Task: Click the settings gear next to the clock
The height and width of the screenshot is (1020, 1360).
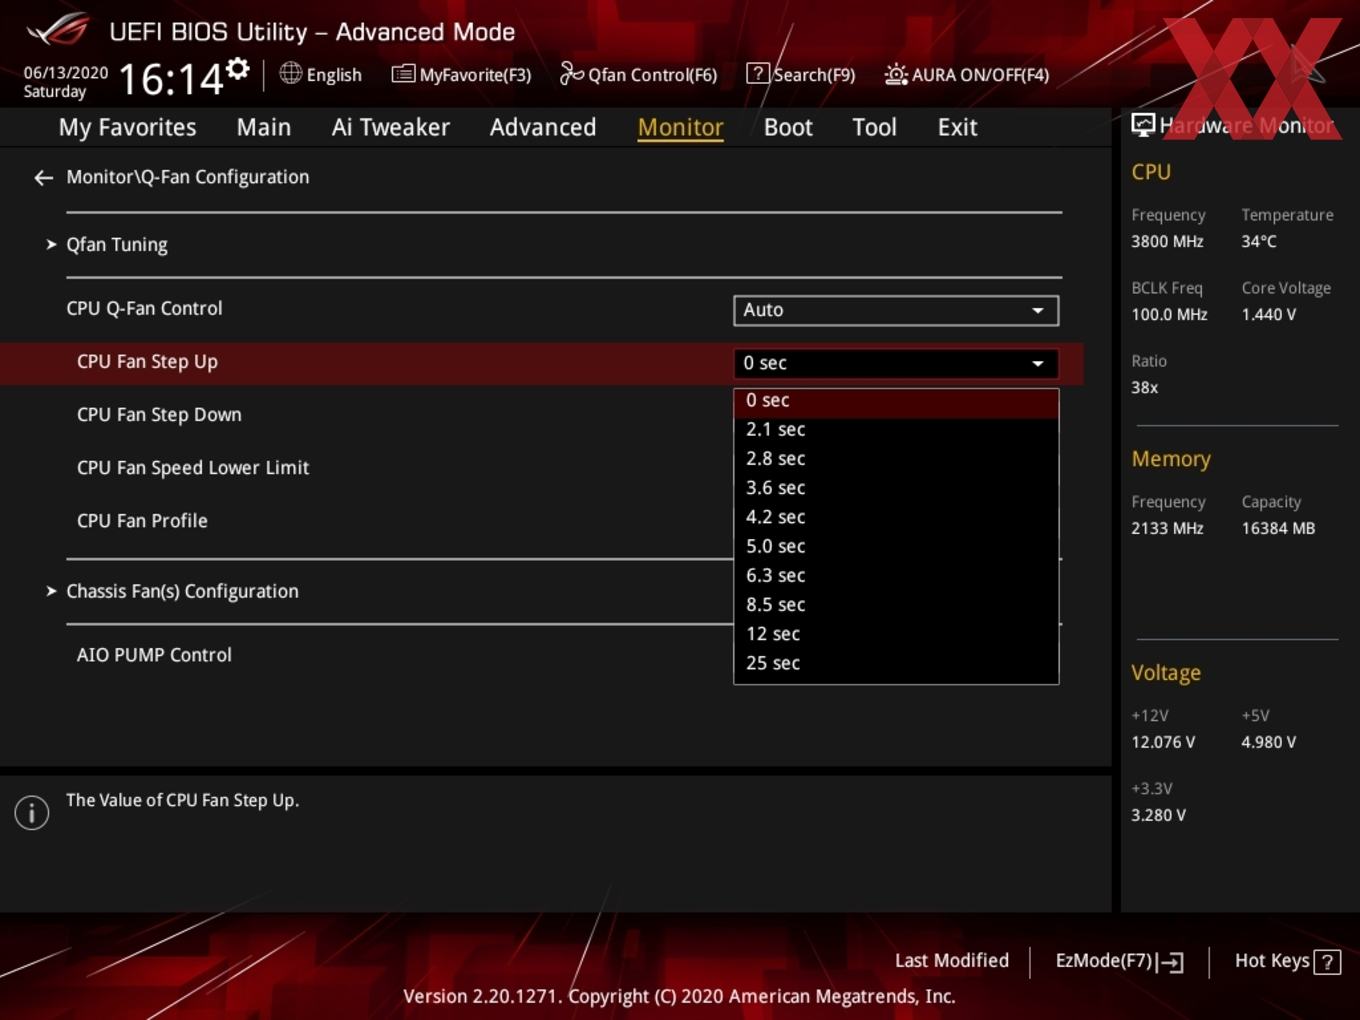Action: tap(238, 69)
